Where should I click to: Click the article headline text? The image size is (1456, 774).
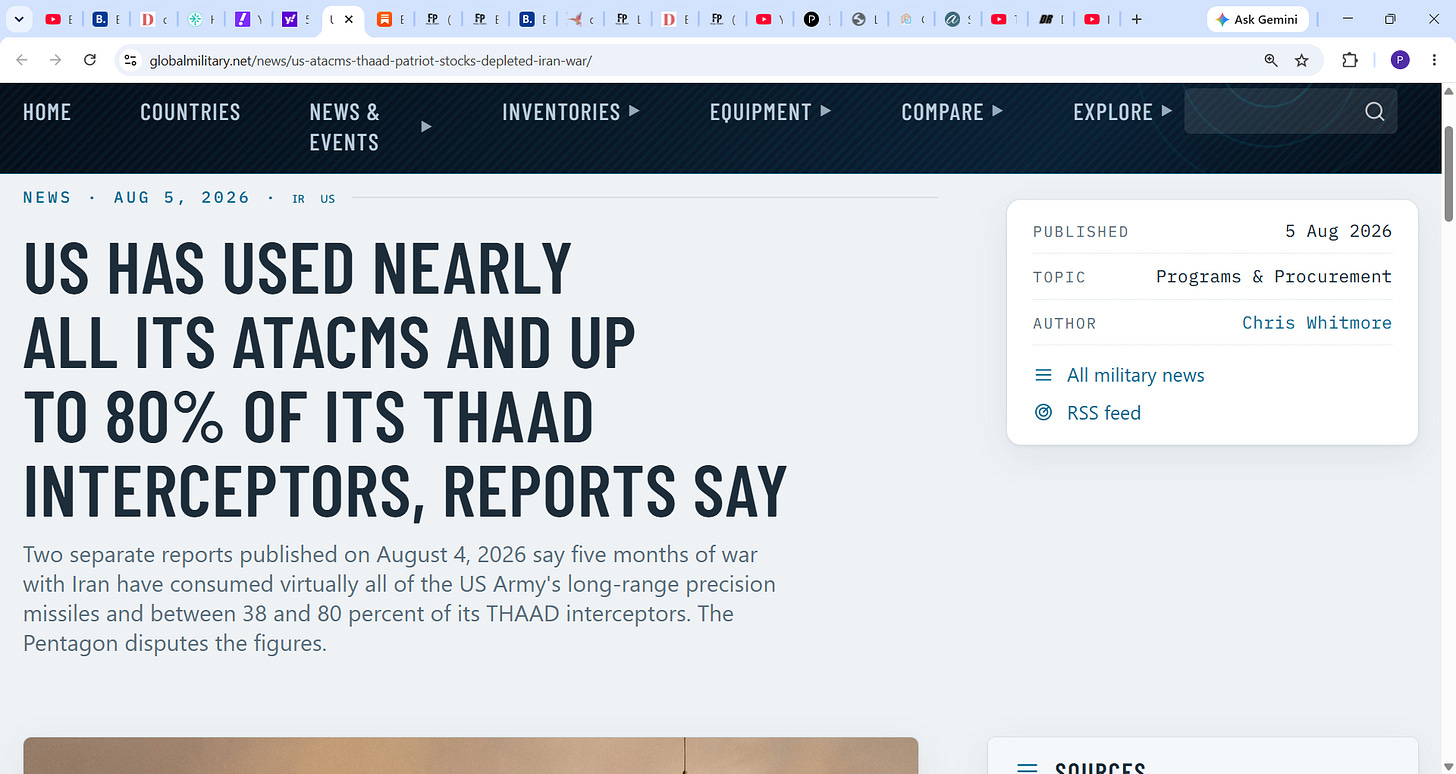coord(405,379)
